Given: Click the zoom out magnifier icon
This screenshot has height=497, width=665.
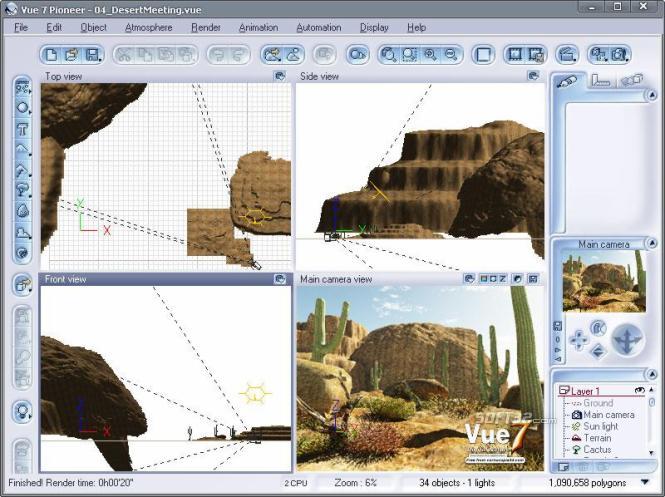Looking at the screenshot, I should pyautogui.click(x=450, y=54).
